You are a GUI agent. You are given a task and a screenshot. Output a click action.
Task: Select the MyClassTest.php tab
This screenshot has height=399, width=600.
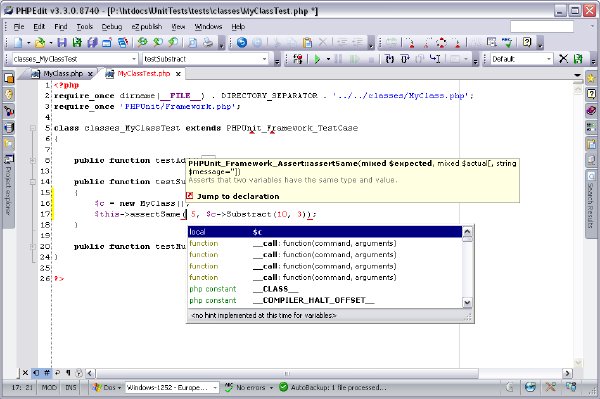[143, 73]
